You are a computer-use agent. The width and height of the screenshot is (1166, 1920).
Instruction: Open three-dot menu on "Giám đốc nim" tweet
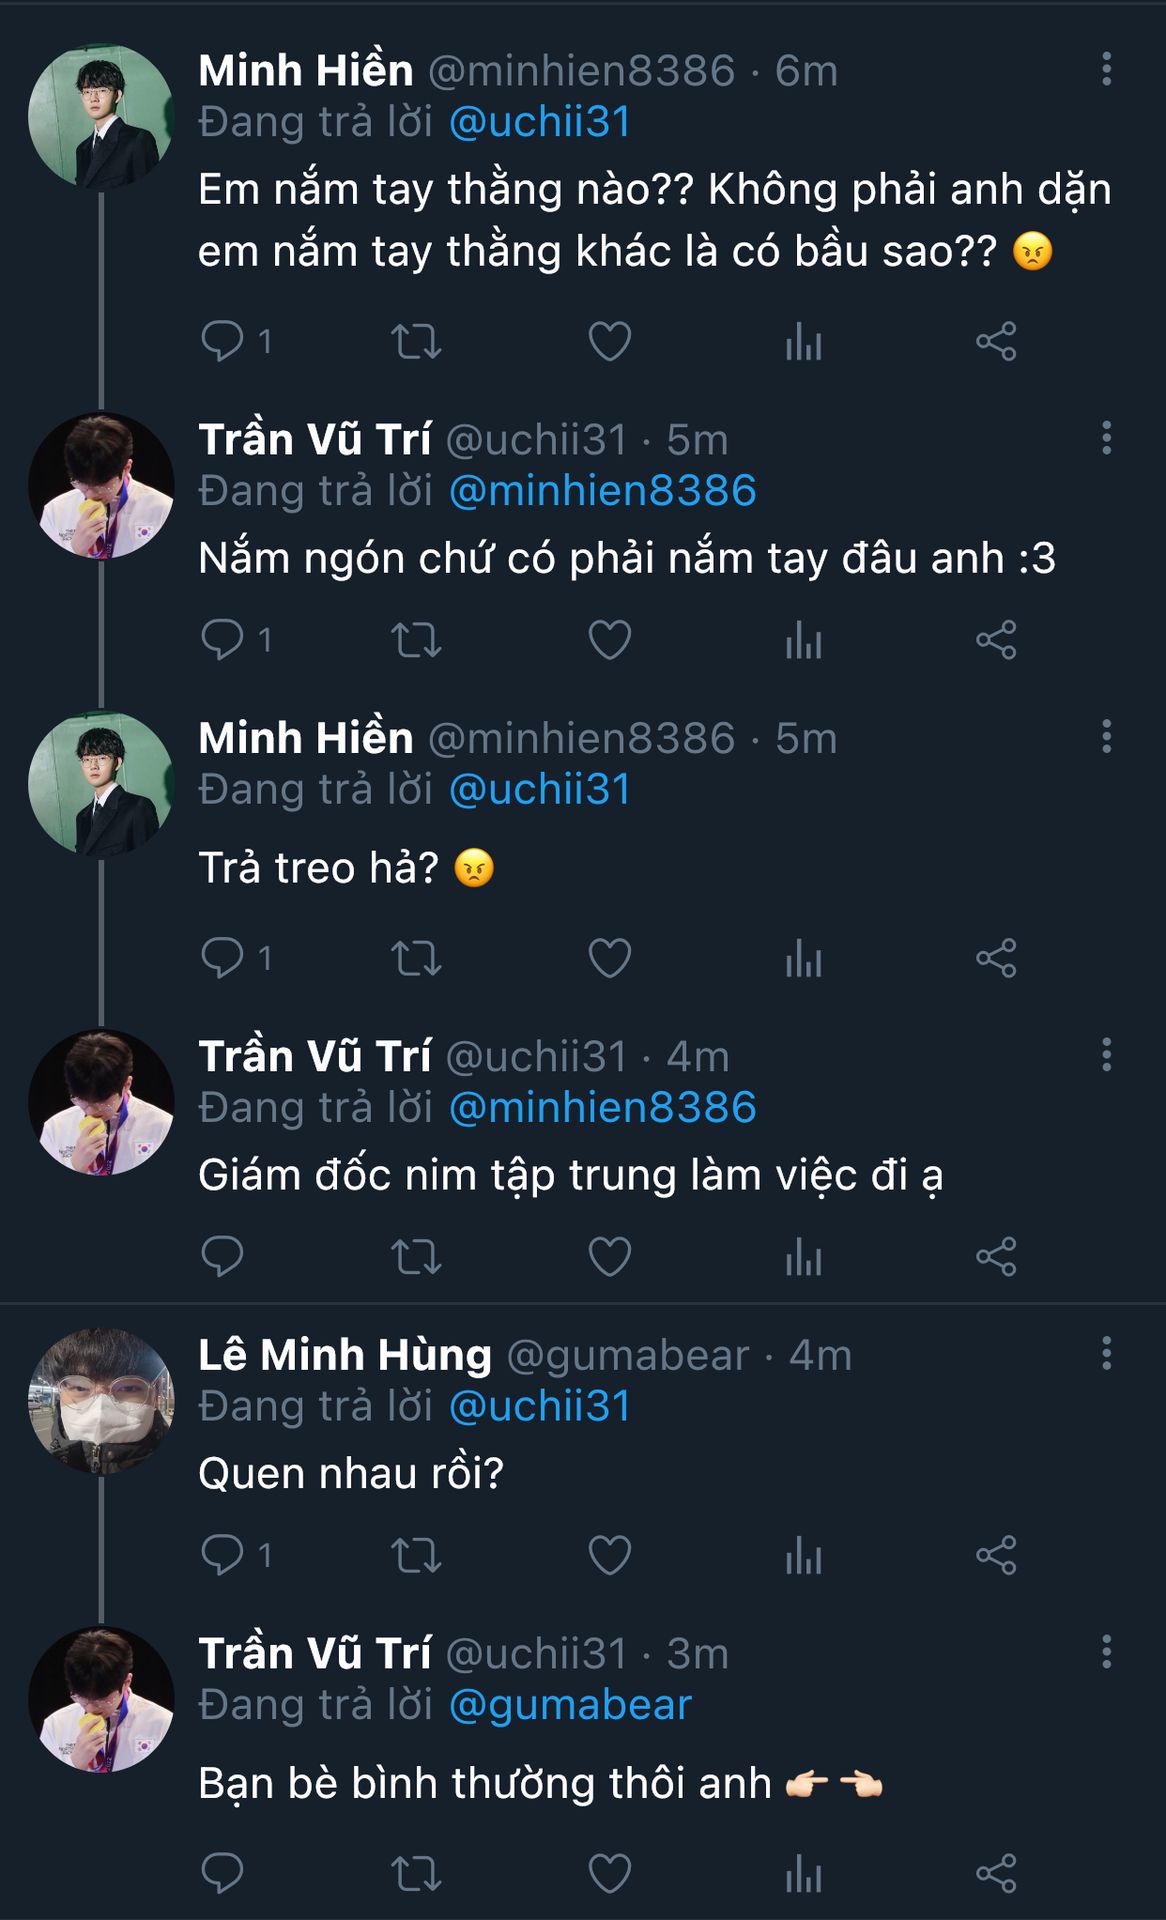click(x=1106, y=1055)
